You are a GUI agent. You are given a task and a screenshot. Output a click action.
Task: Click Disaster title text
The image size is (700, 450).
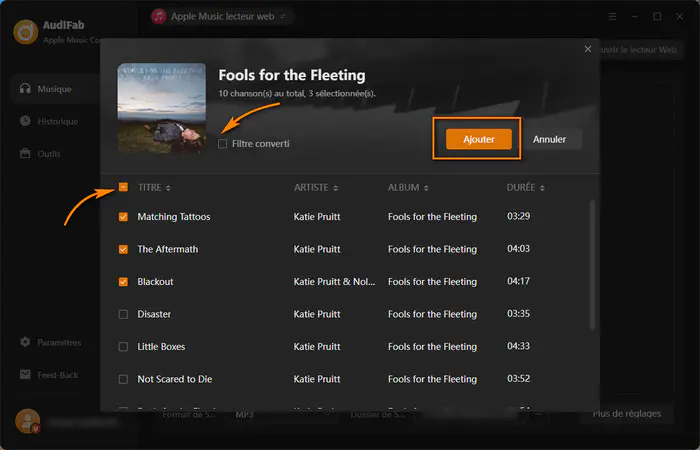coord(154,314)
